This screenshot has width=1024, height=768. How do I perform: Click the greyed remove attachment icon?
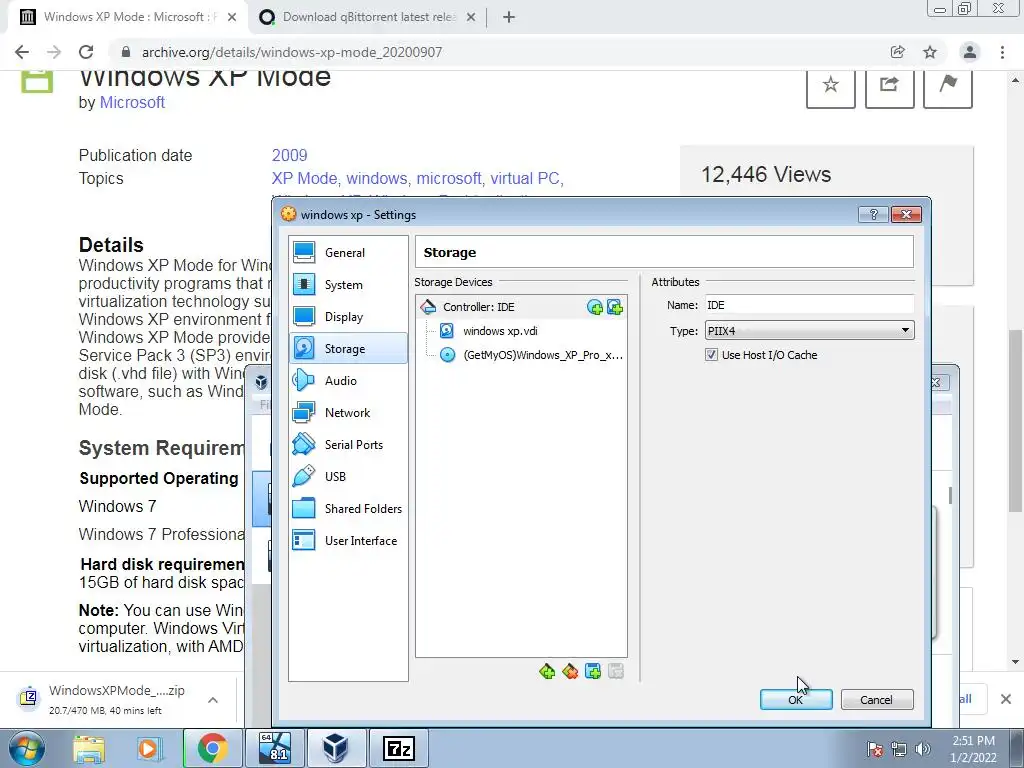click(x=616, y=671)
